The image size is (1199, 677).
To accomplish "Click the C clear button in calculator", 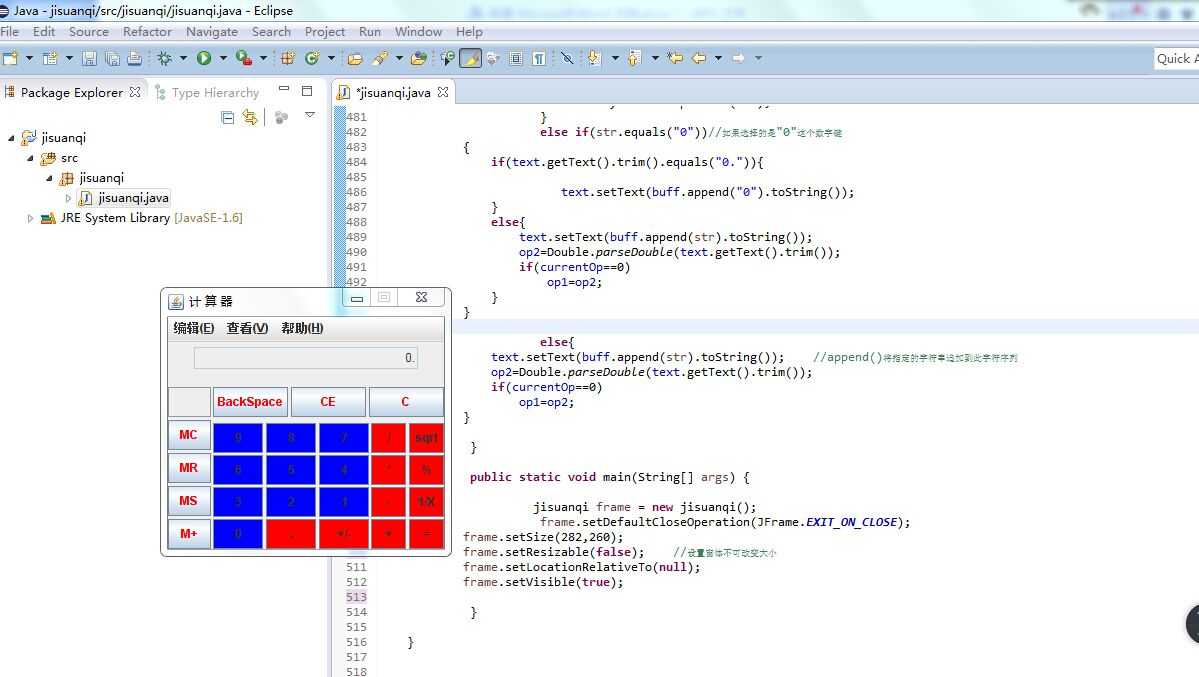I will click(x=406, y=402).
